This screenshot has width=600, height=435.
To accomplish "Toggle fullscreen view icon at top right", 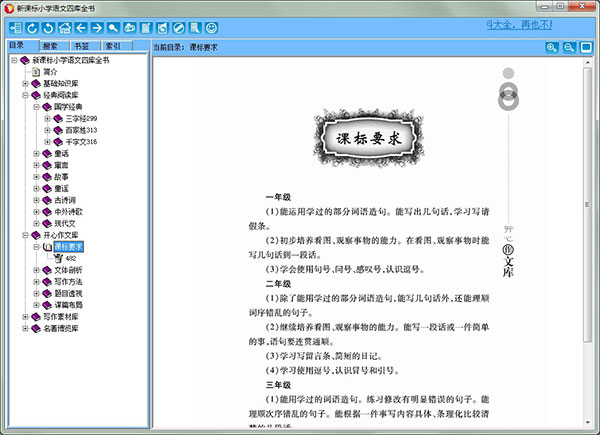I will 586,47.
